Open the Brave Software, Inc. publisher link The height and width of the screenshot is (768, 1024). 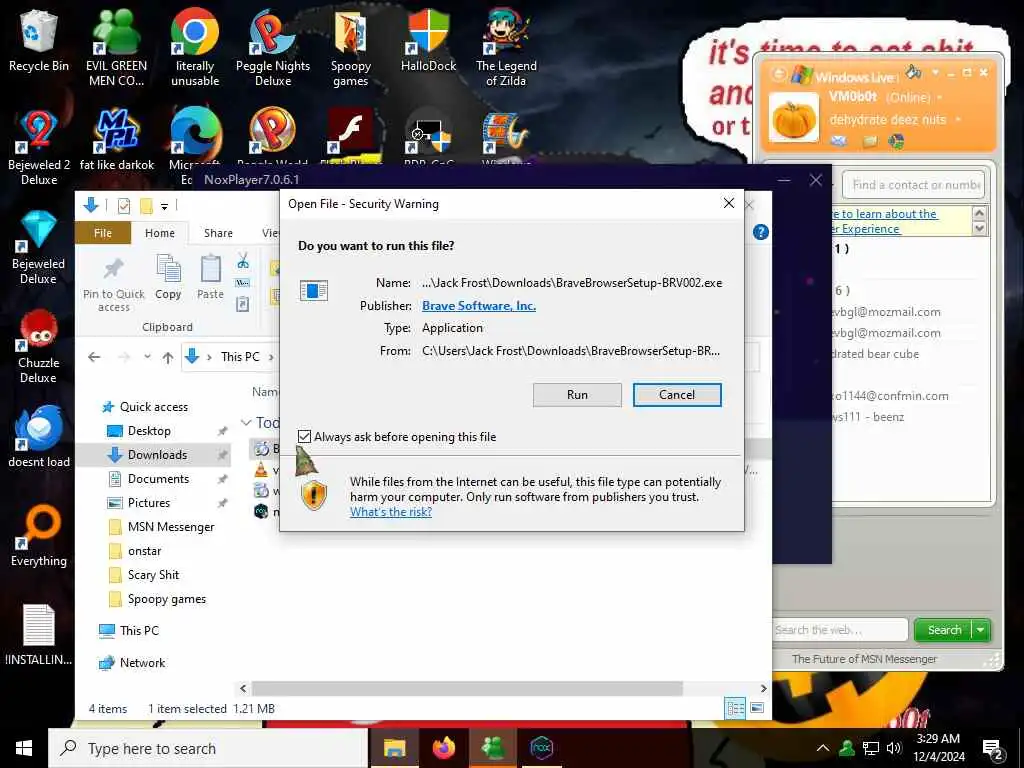[479, 306]
